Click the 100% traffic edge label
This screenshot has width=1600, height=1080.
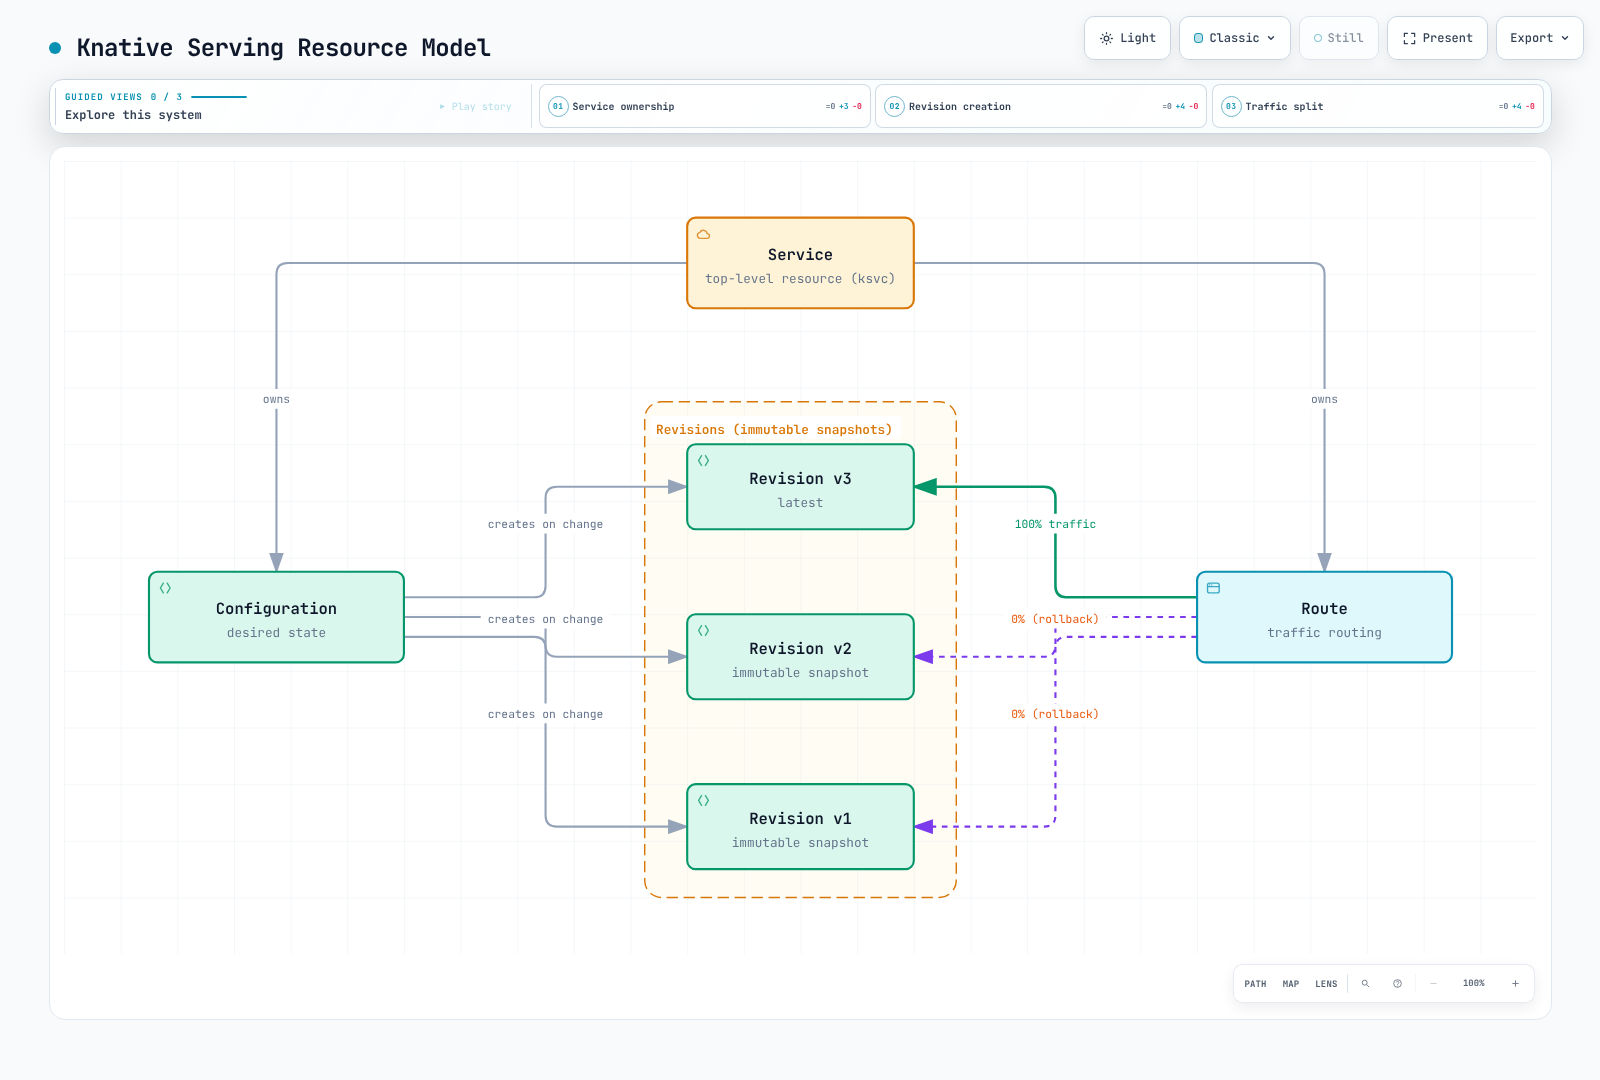1055,524
